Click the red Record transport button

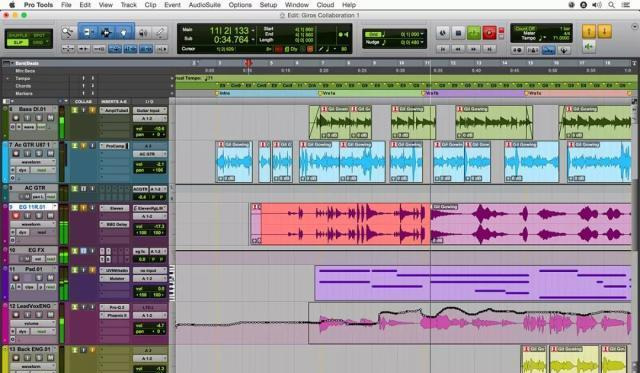(489, 33)
